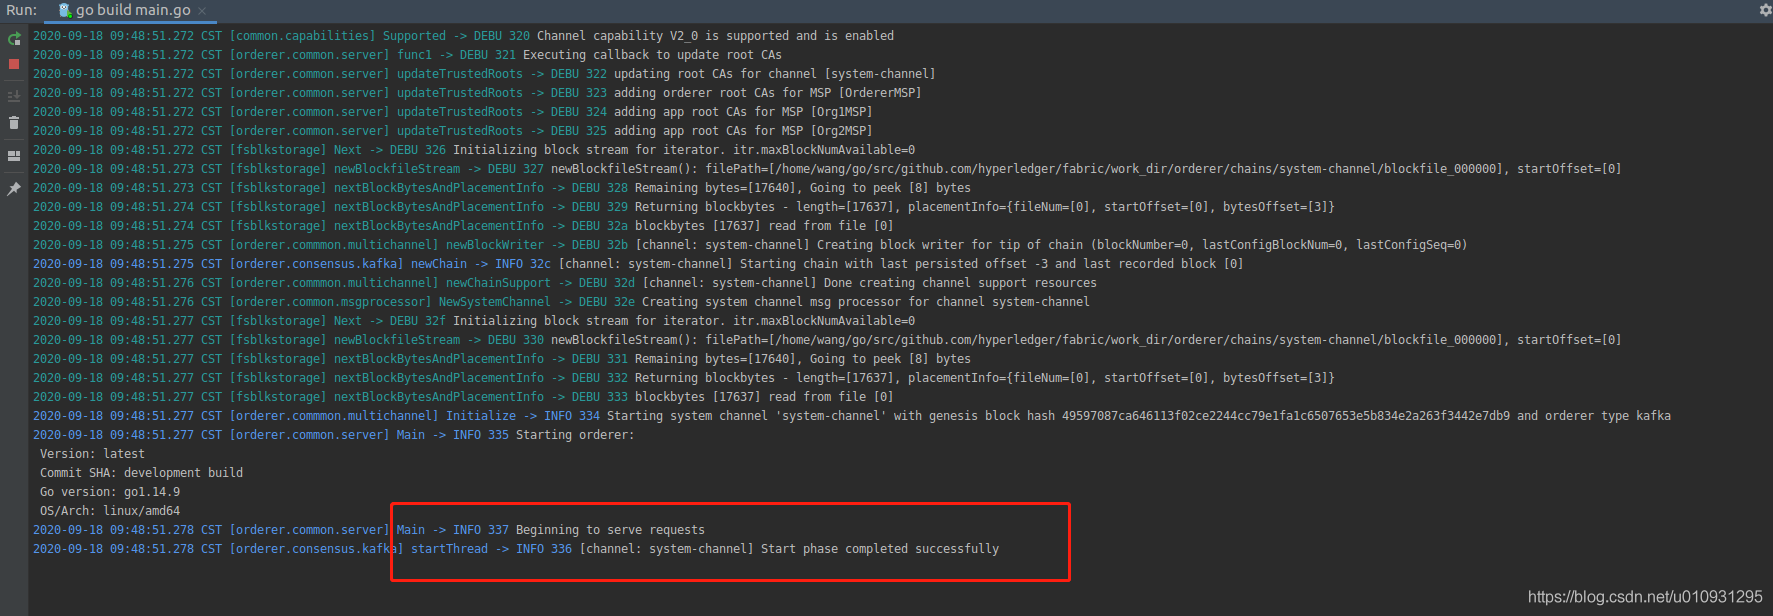Click DEBU 327 newBlockfileStream filePath line
Image resolution: width=1773 pixels, height=616 pixels.
tap(827, 169)
